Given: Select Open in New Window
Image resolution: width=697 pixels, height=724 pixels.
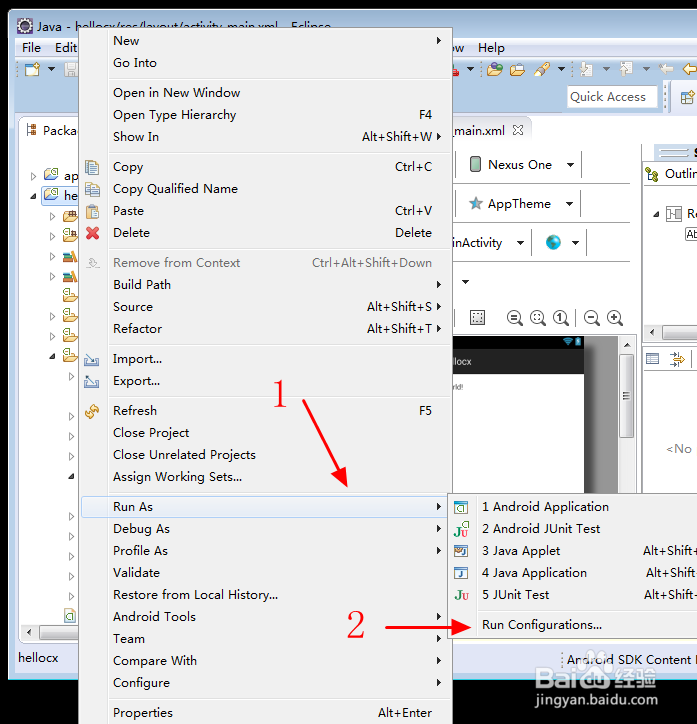Looking at the screenshot, I should coord(266,93).
